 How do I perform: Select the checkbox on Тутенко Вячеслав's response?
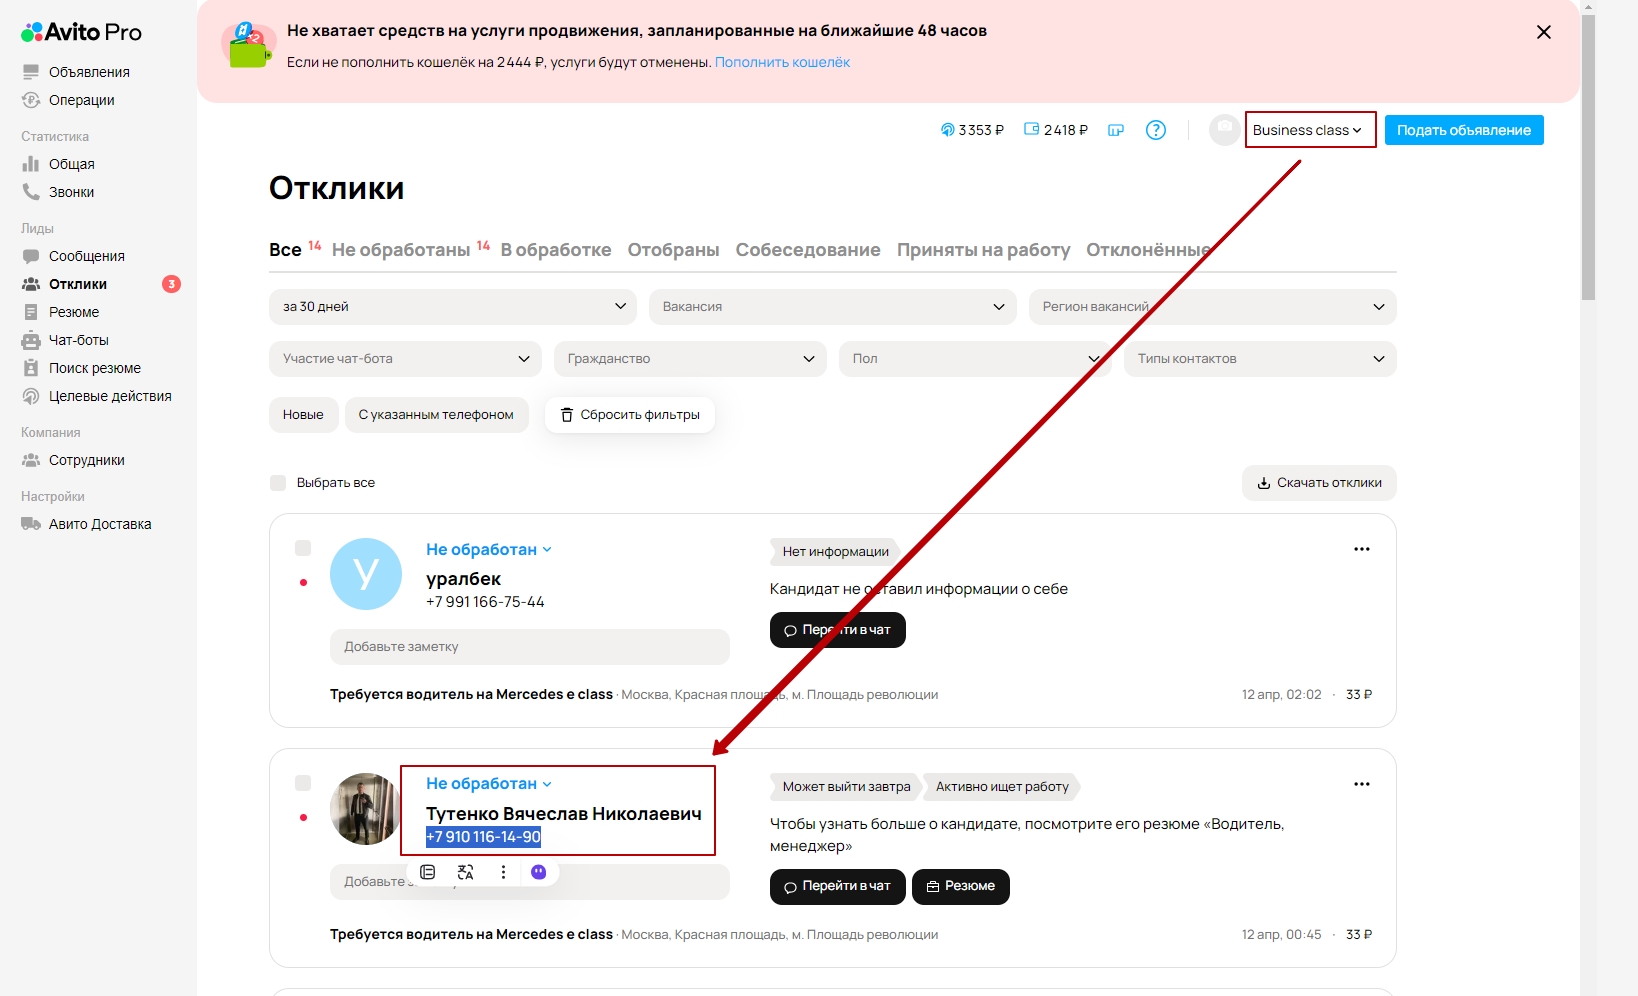(x=303, y=783)
